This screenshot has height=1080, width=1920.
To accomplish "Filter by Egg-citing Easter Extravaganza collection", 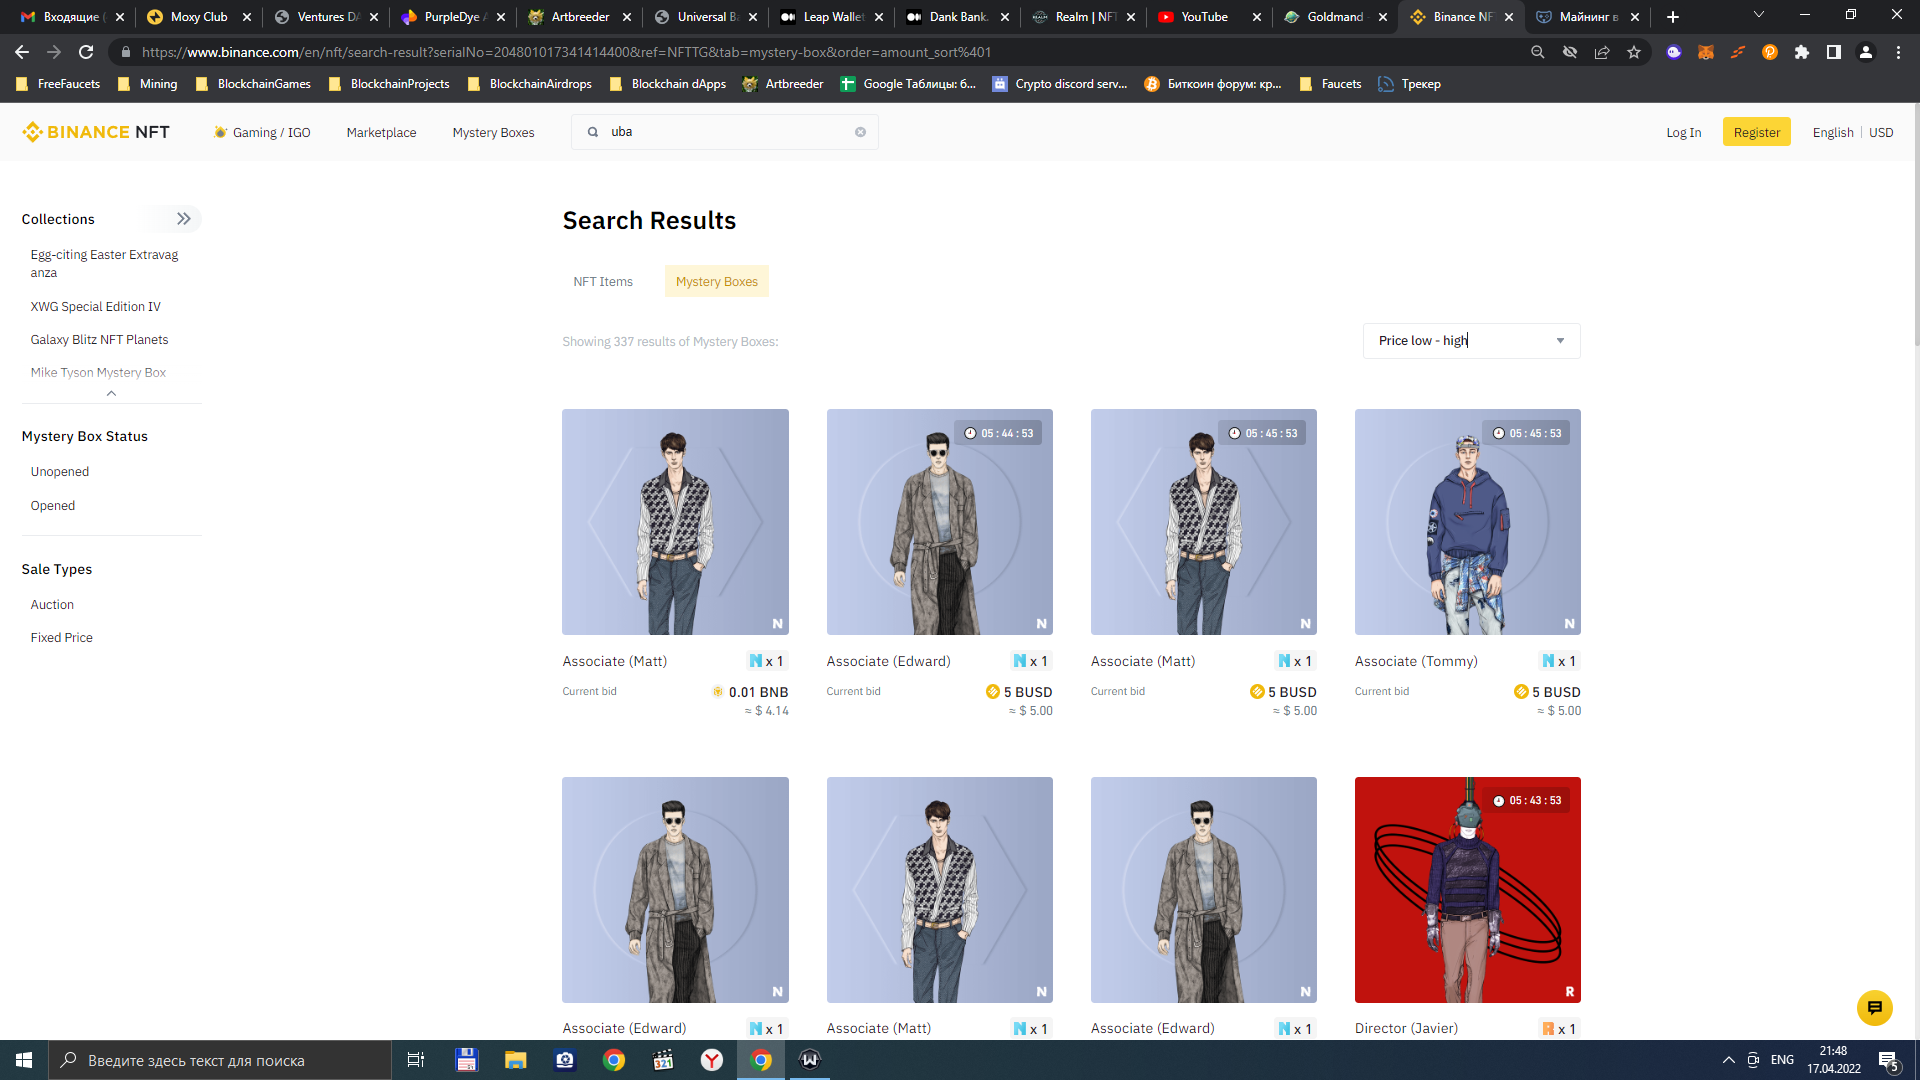I will pyautogui.click(x=104, y=264).
